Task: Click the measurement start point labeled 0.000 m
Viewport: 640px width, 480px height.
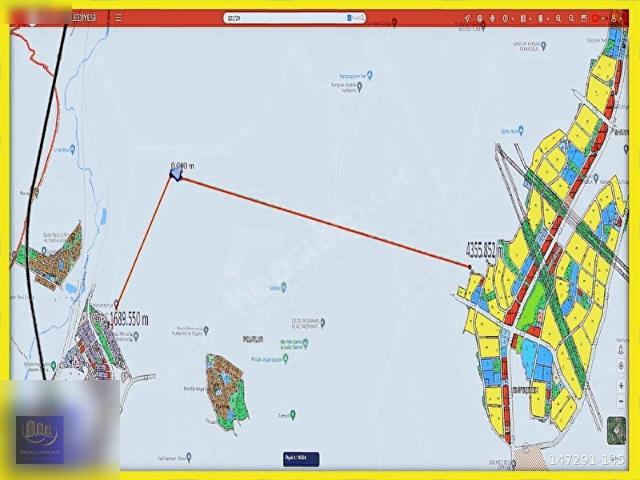Action: (176, 175)
